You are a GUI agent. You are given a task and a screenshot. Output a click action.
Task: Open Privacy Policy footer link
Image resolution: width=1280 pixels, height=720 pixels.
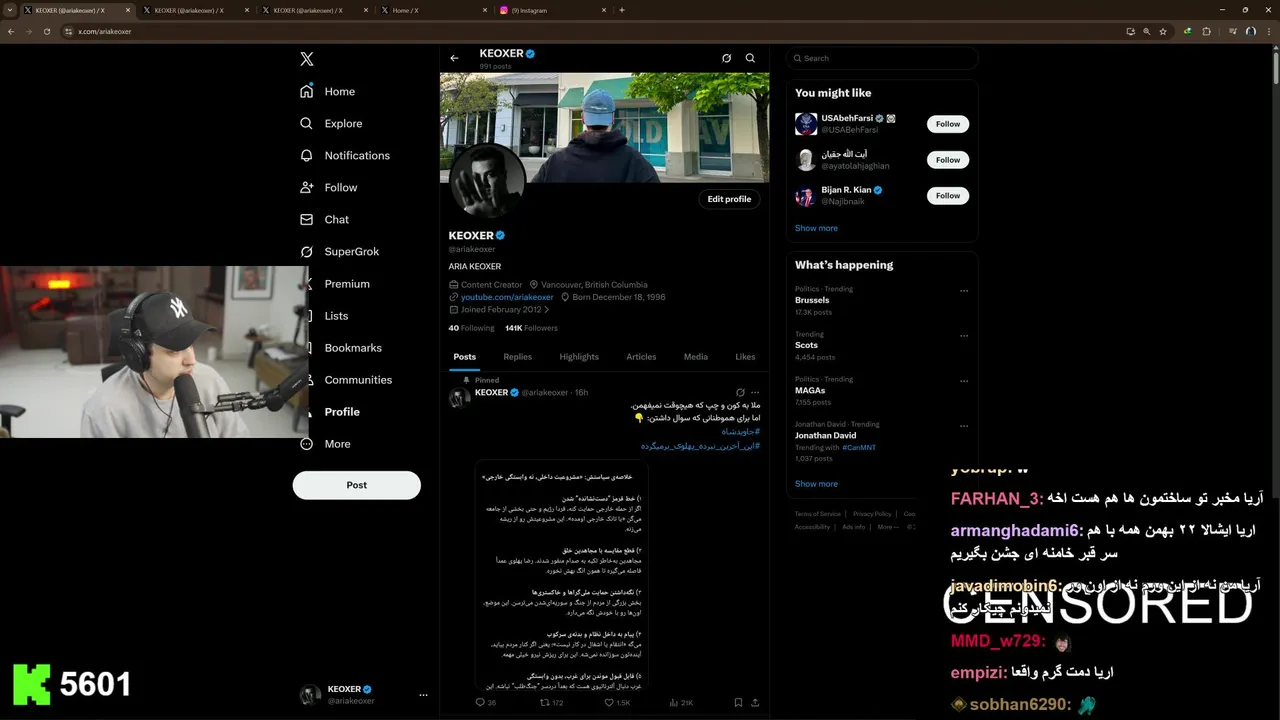[872, 514]
